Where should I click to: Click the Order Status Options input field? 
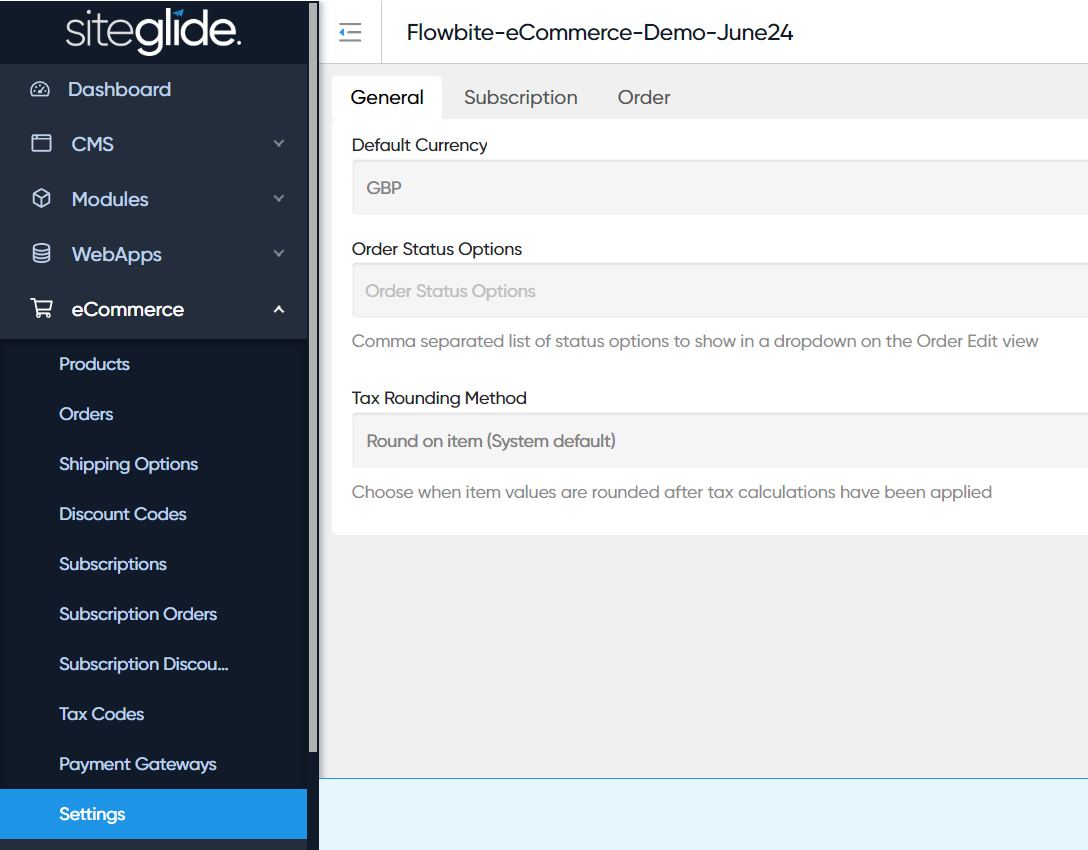pos(718,291)
